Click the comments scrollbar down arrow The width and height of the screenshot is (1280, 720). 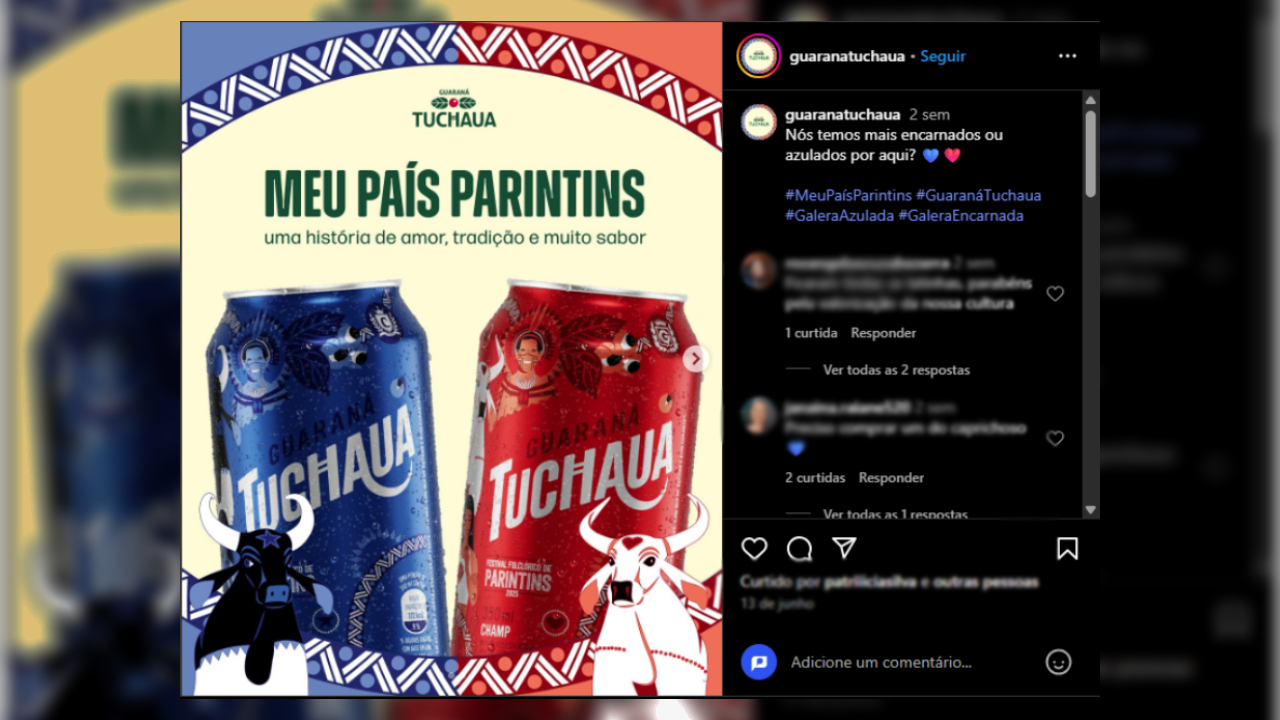[x=1091, y=510]
